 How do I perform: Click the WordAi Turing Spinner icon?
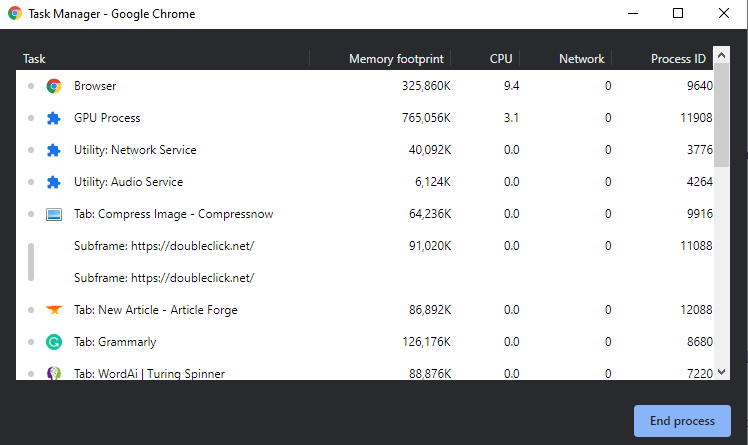[54, 373]
